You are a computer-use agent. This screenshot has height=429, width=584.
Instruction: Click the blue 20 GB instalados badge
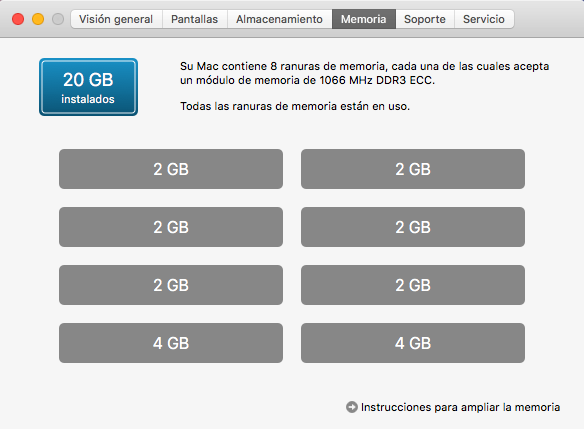click(88, 87)
